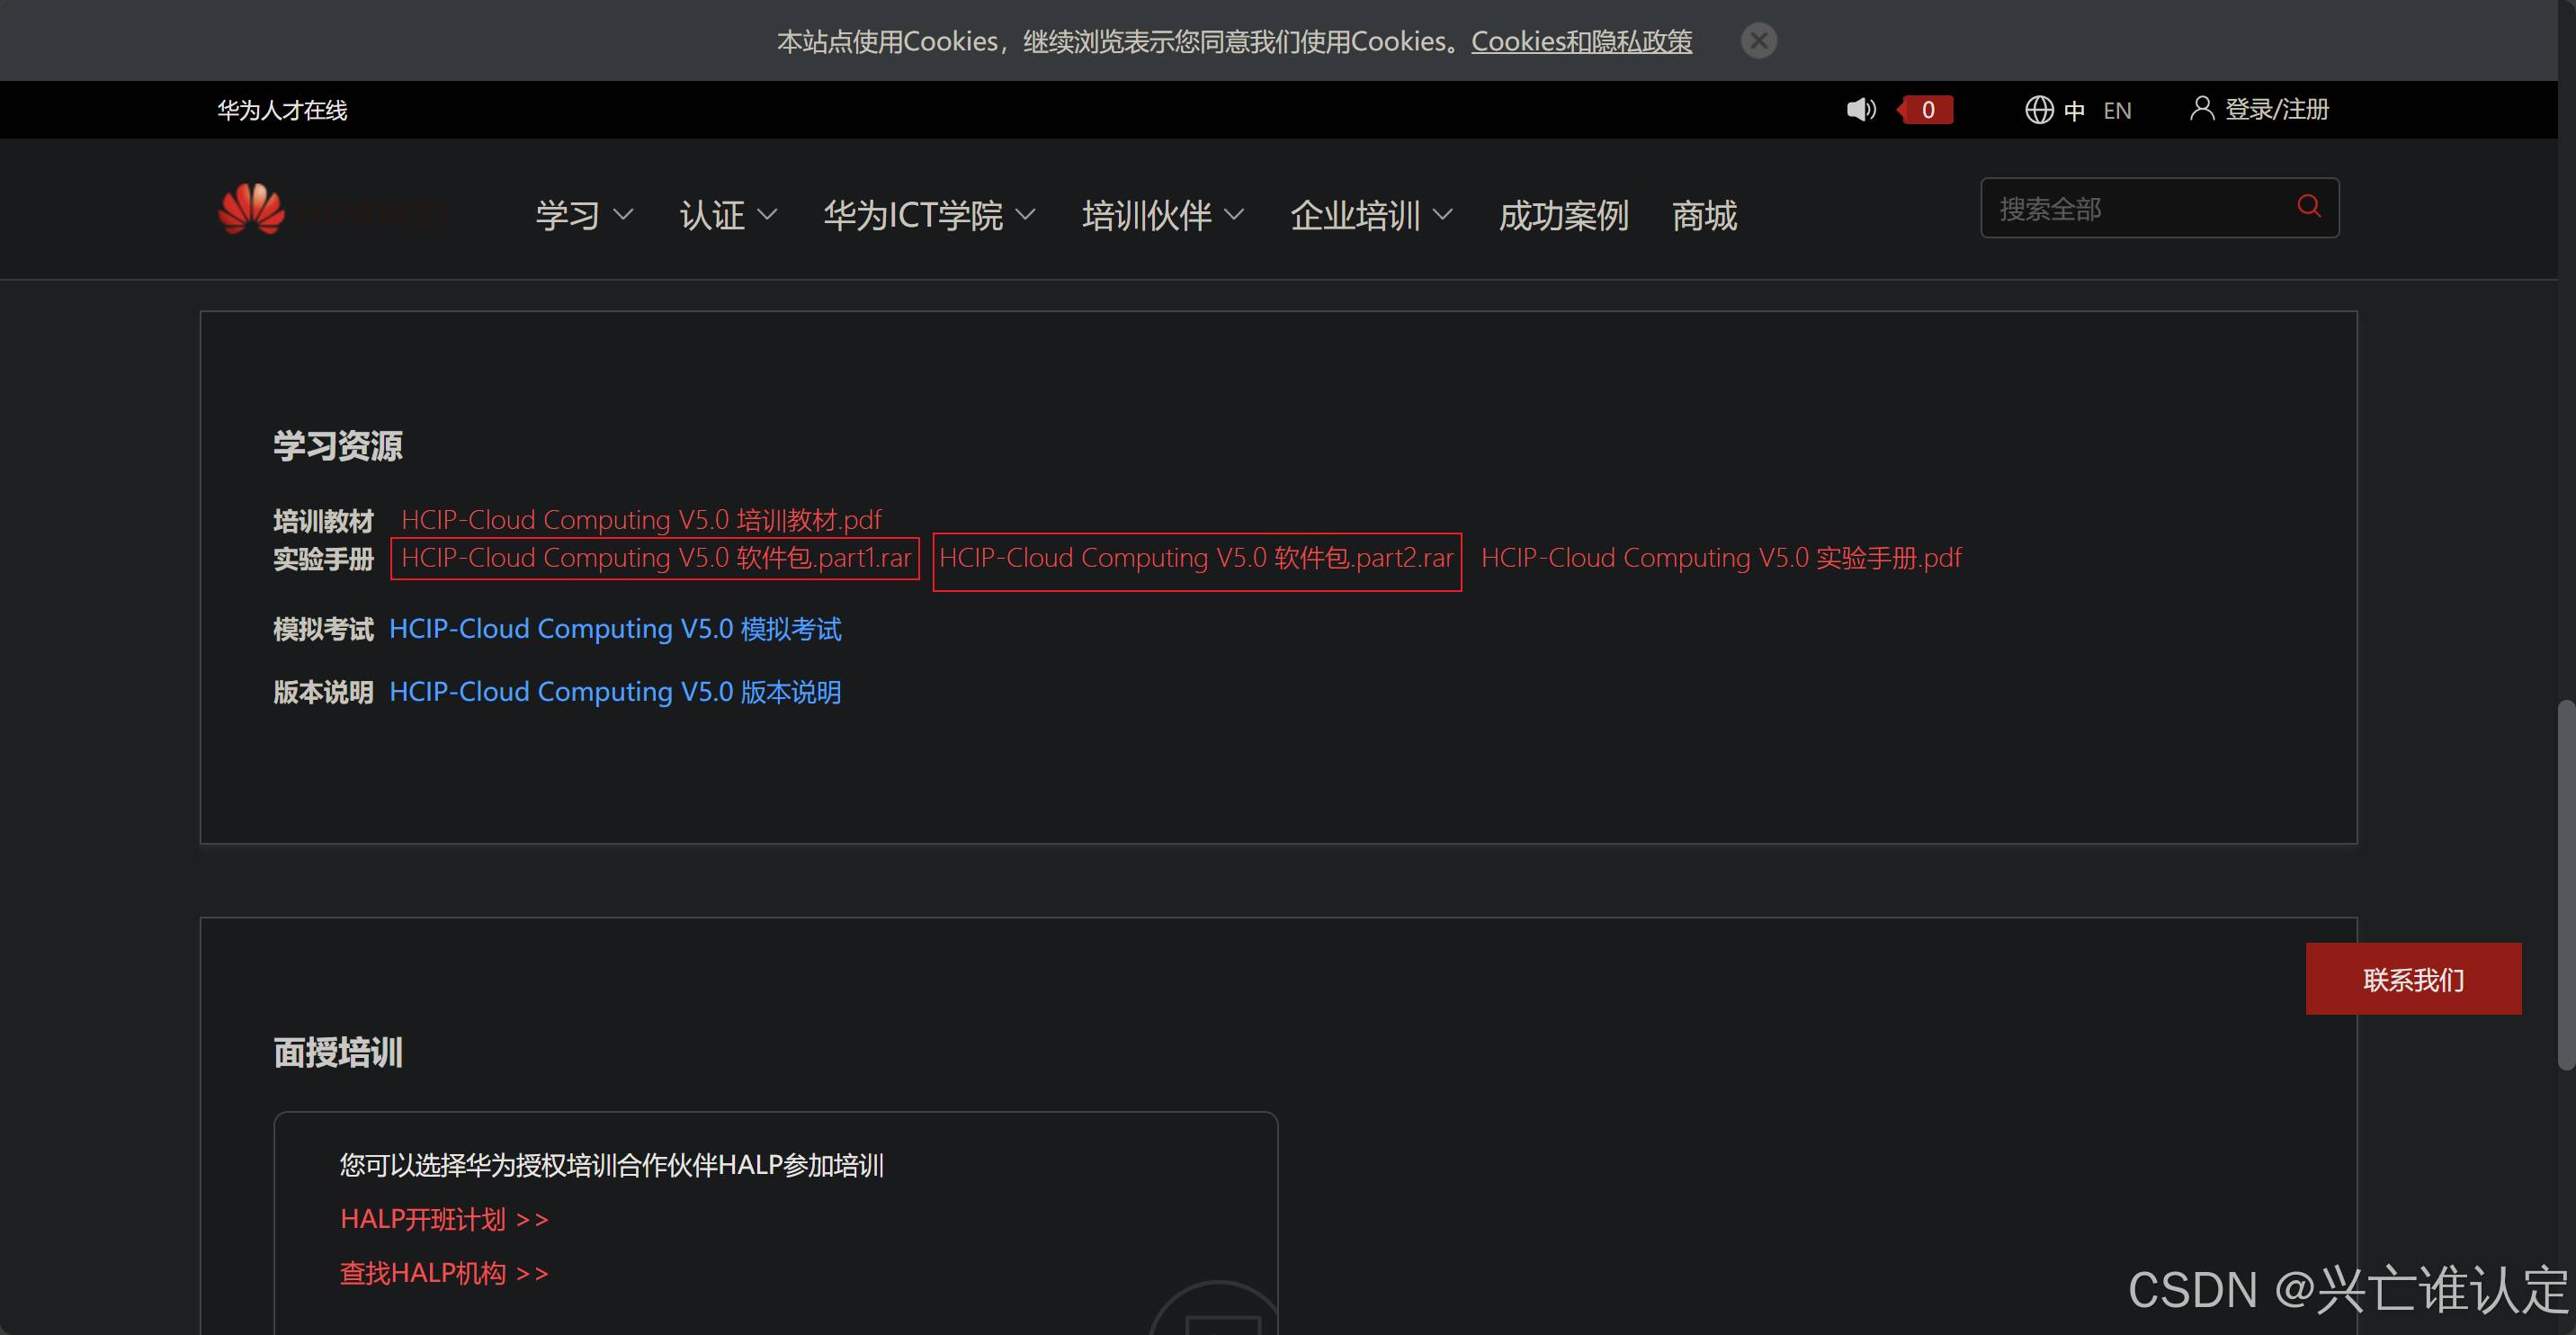The width and height of the screenshot is (2576, 1335).
Task: Click the red search magnifier icon
Action: 2309,206
